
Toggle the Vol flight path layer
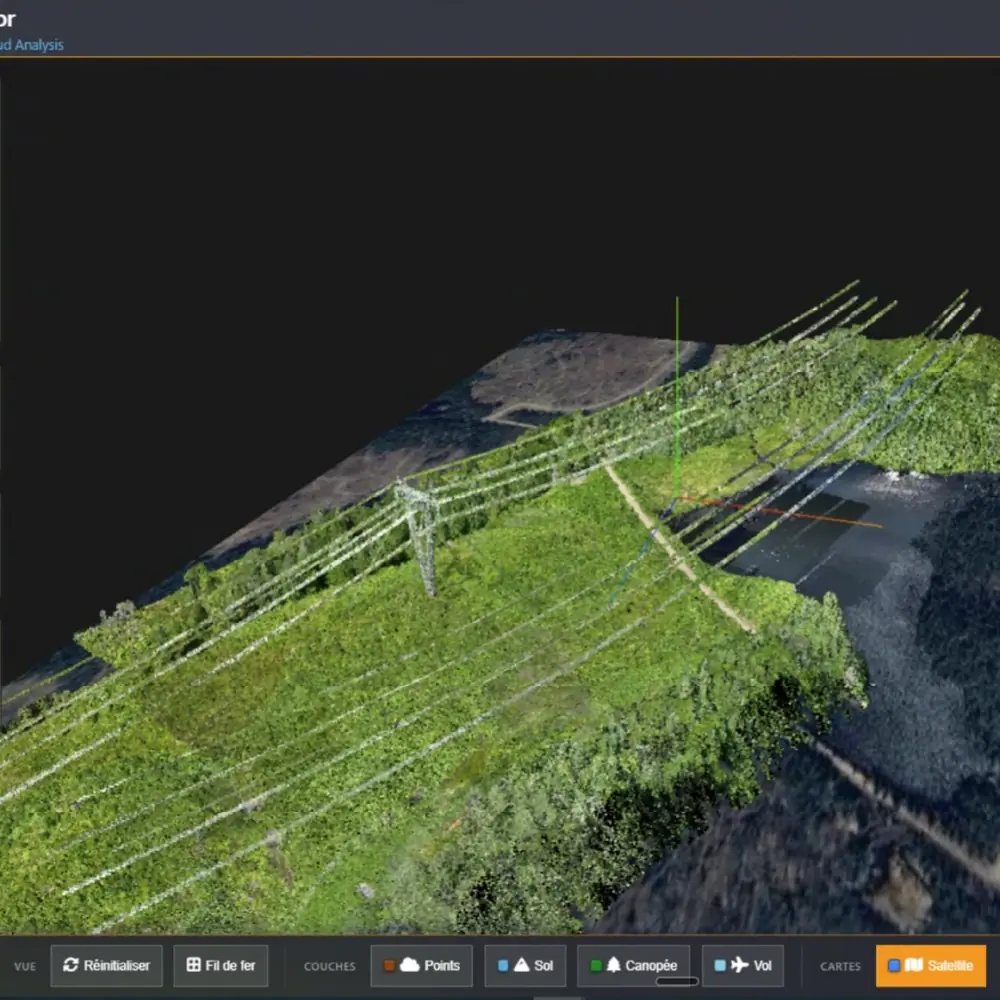[x=742, y=966]
